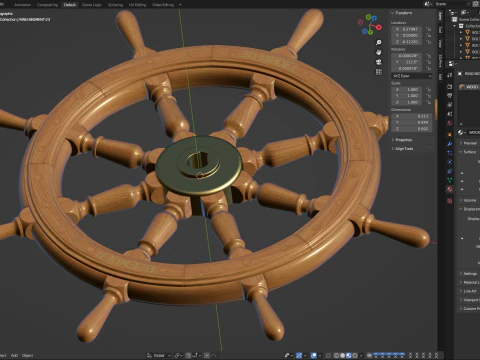Collapse the Collection in outliner
480x360 pixels.
pyautogui.click(x=455, y=26)
